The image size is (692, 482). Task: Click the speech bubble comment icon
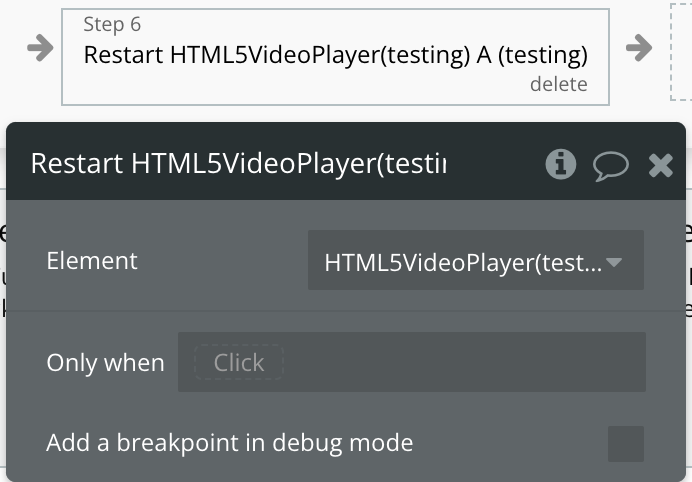click(x=611, y=166)
